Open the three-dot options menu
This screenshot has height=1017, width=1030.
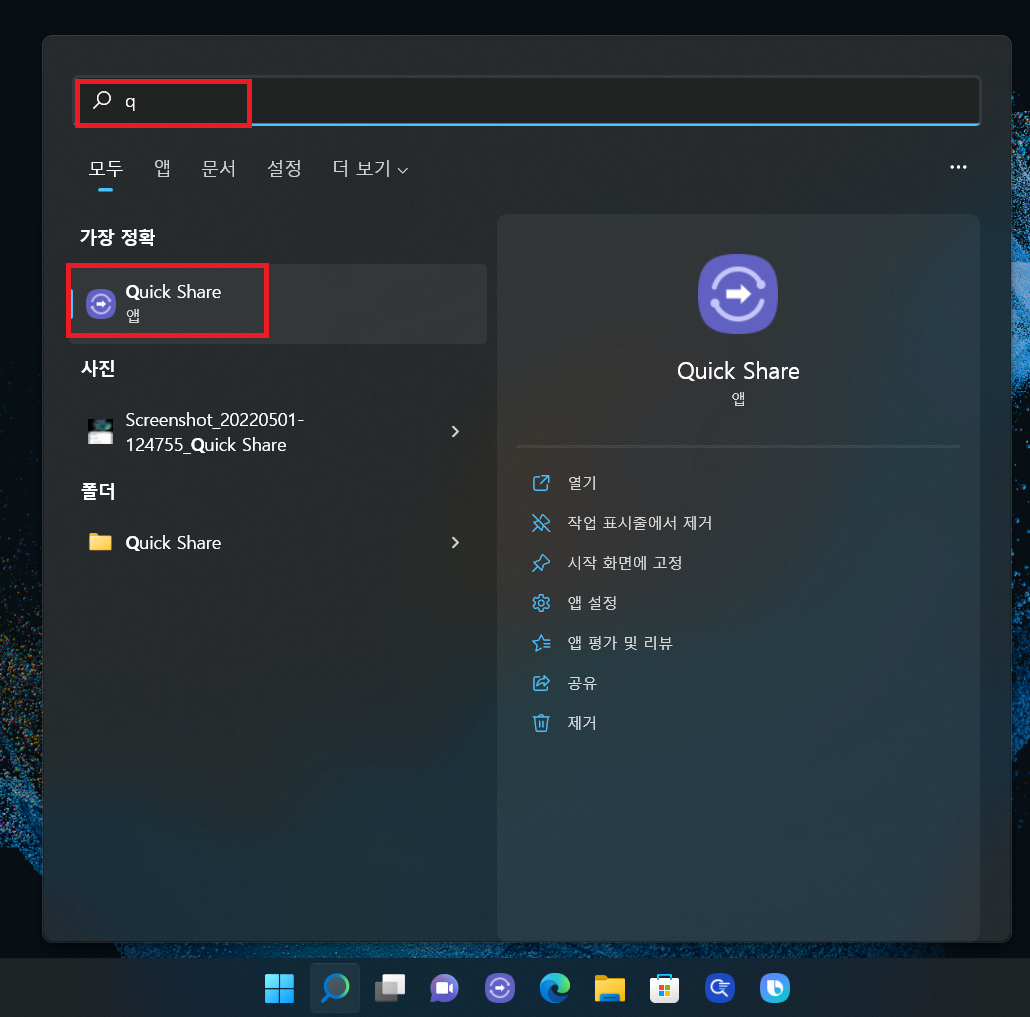click(958, 167)
